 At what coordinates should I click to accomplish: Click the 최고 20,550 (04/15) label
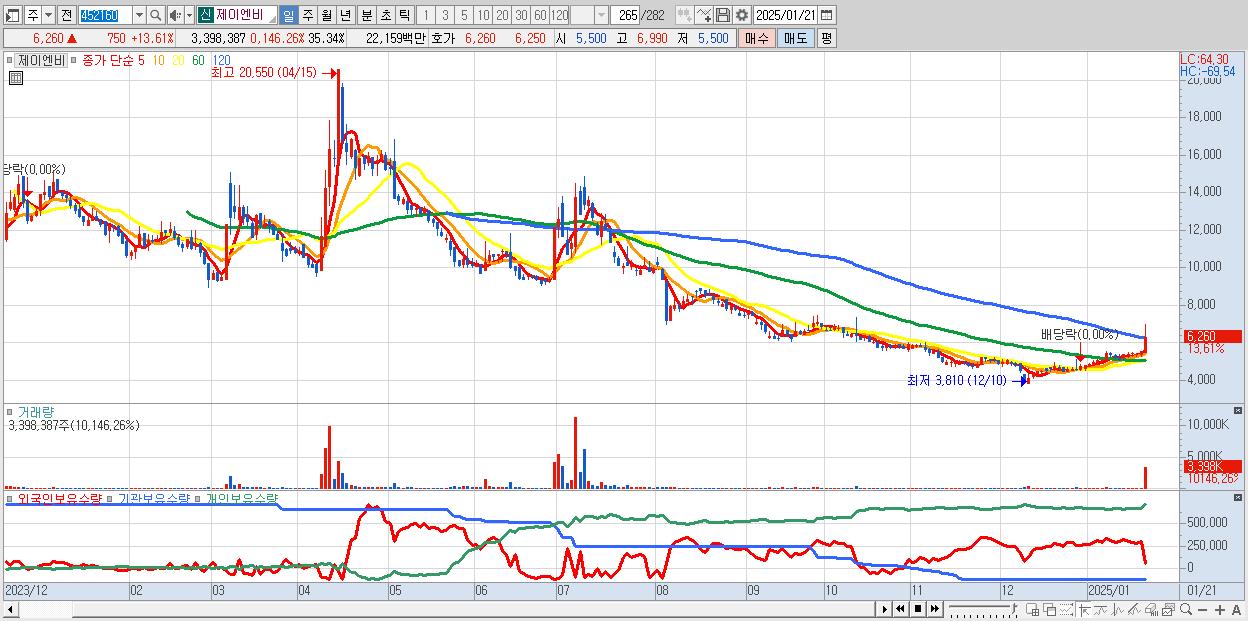(x=263, y=73)
